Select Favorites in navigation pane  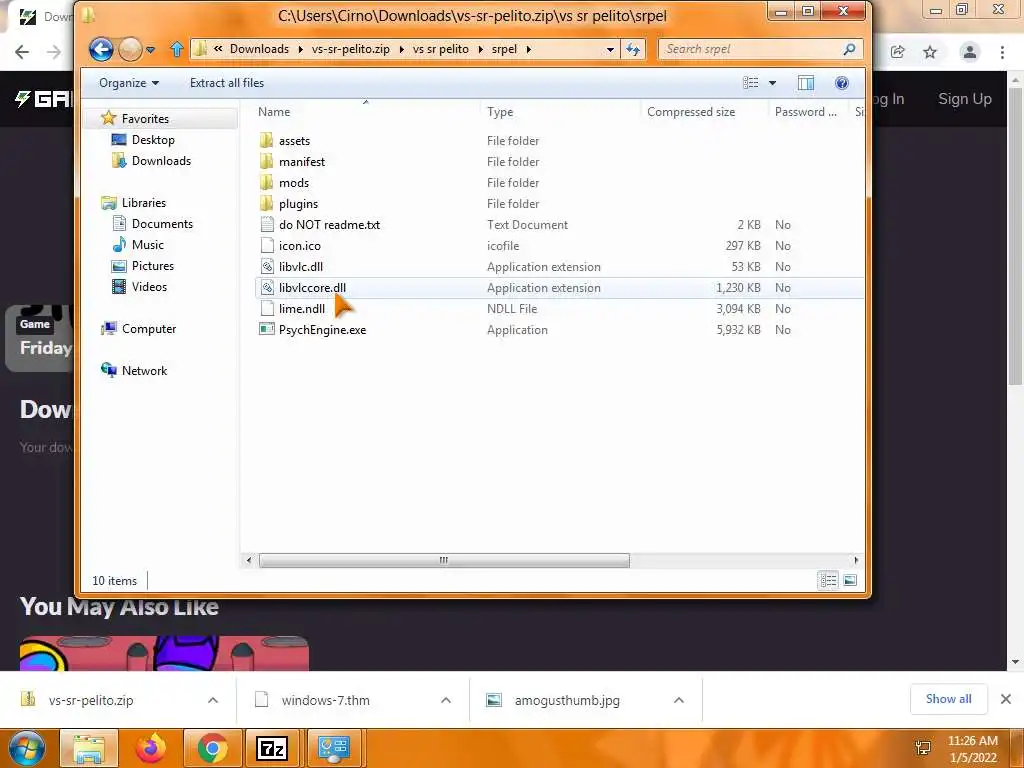(x=145, y=119)
